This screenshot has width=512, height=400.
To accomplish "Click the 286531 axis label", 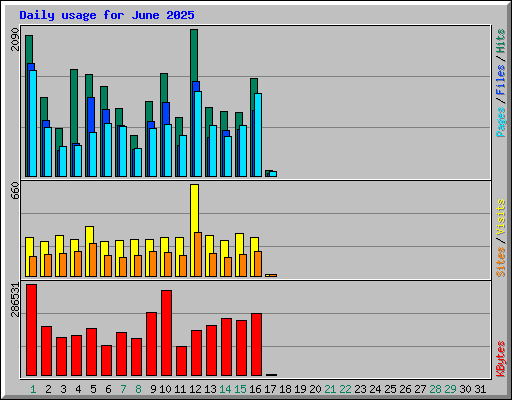I will [15, 299].
